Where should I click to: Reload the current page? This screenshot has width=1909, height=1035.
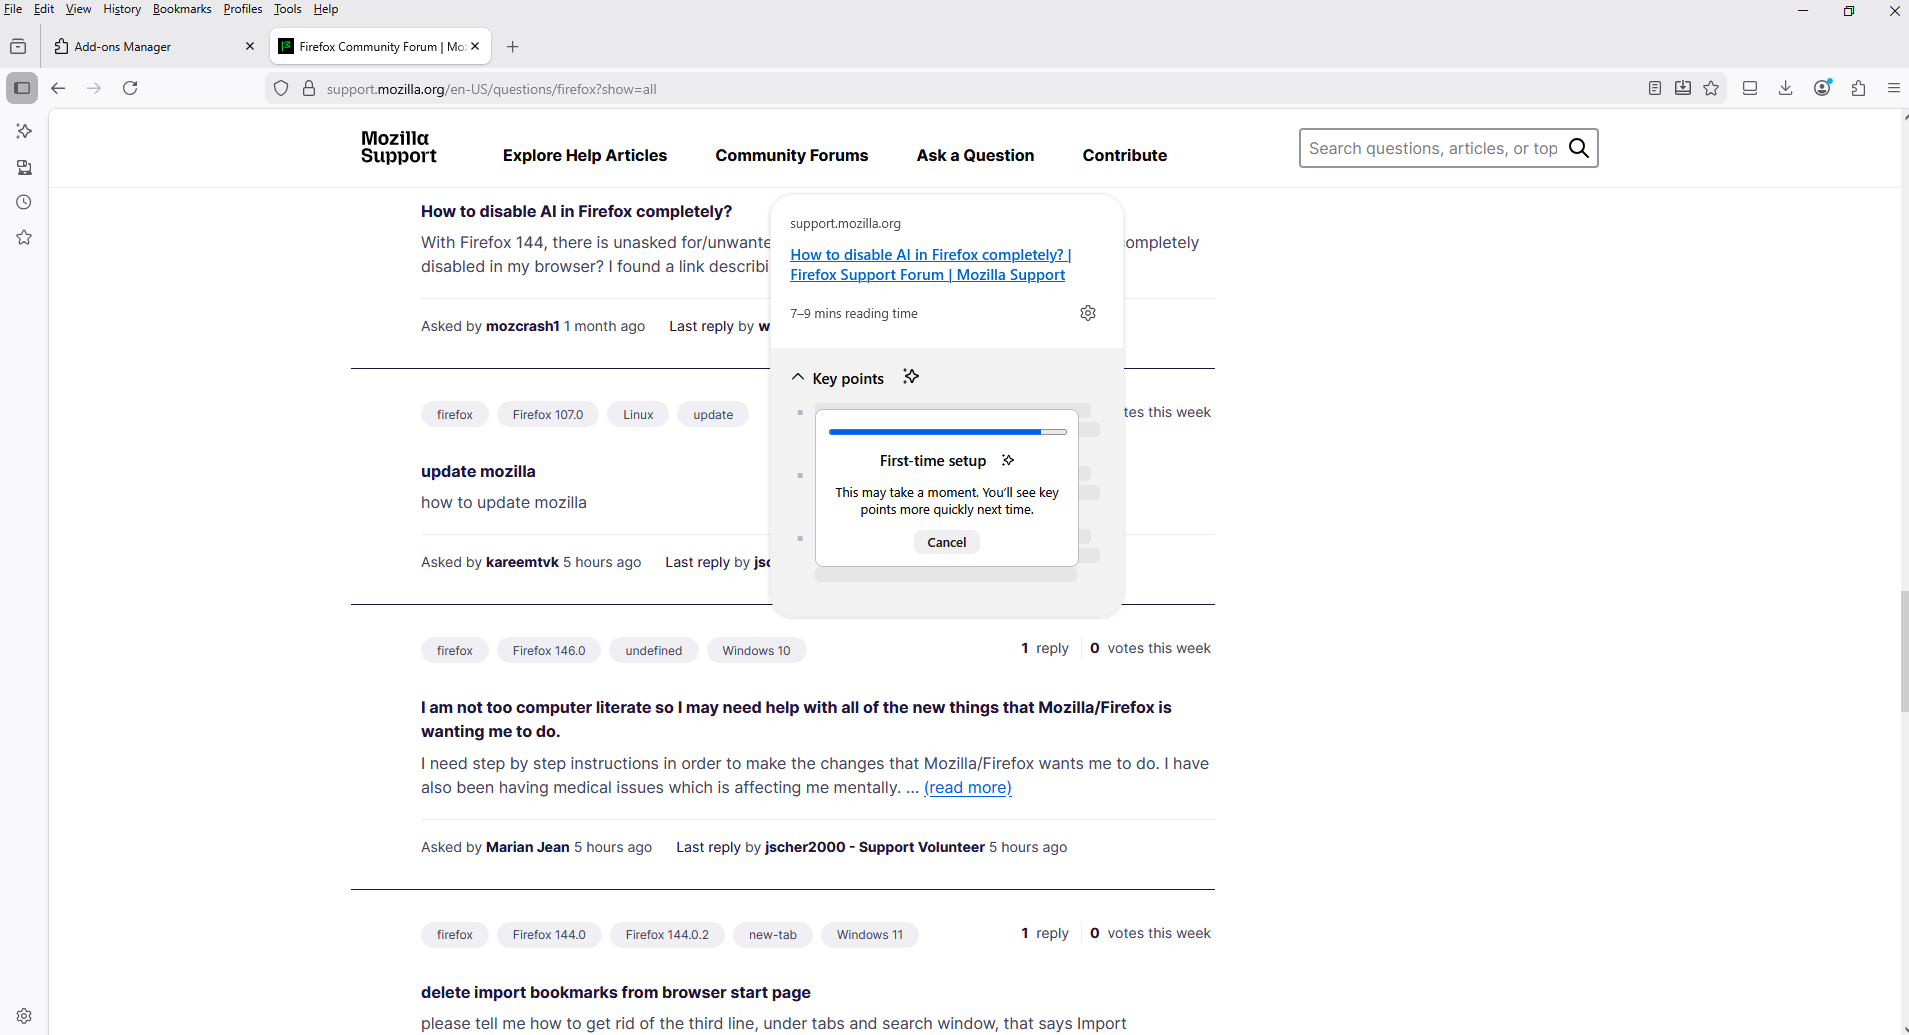point(130,88)
